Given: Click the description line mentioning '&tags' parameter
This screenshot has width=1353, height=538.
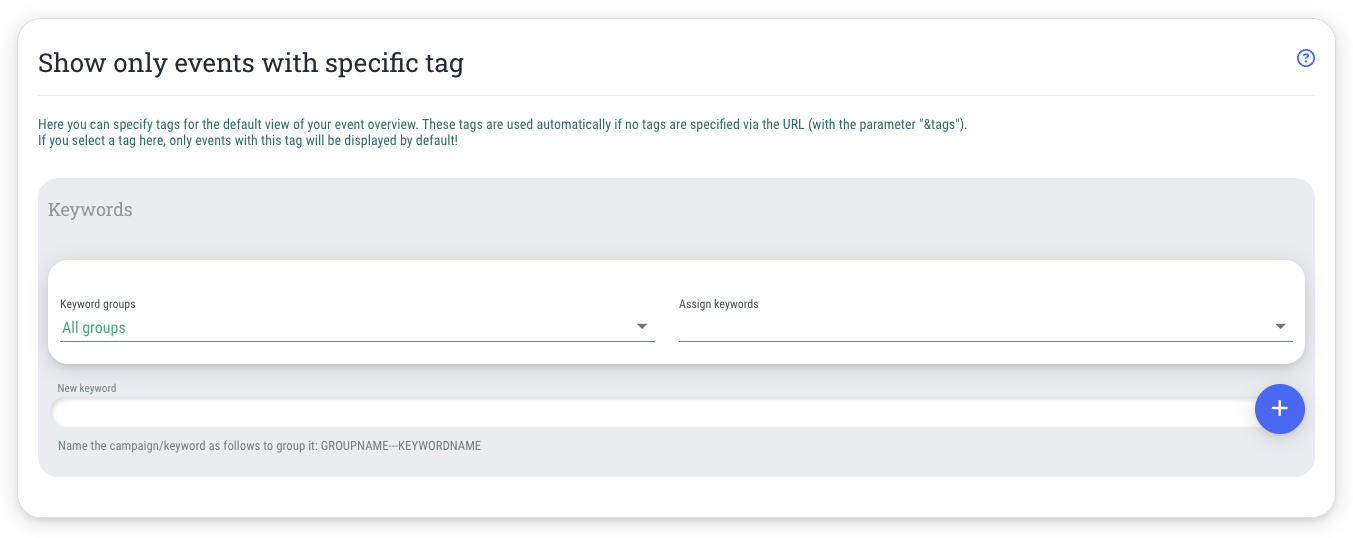Looking at the screenshot, I should 503,125.
